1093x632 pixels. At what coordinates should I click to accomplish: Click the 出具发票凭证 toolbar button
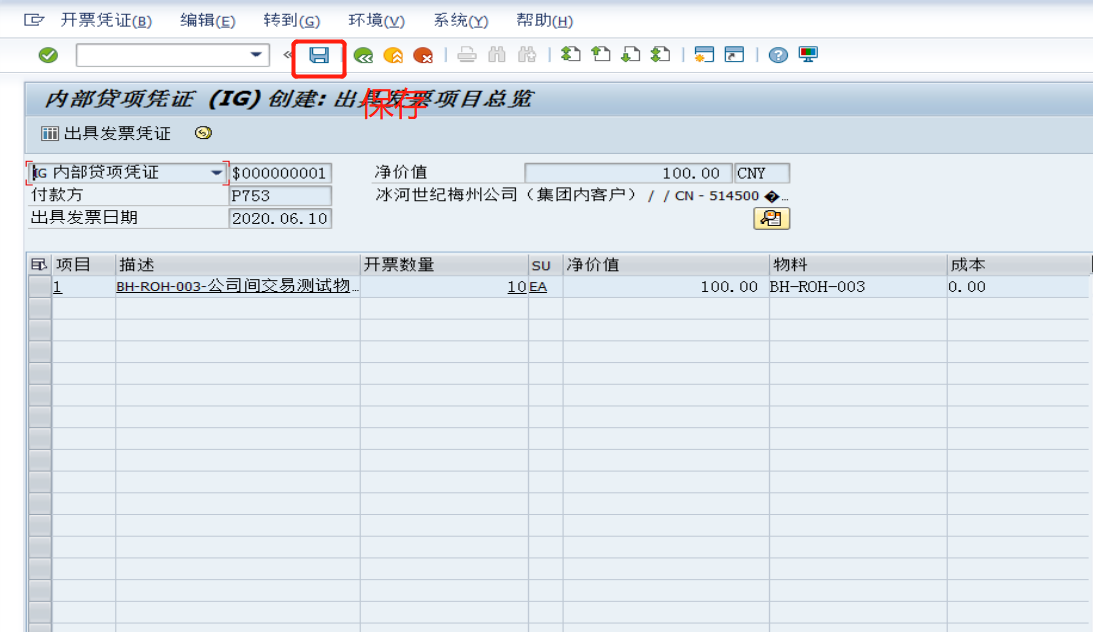pos(106,133)
